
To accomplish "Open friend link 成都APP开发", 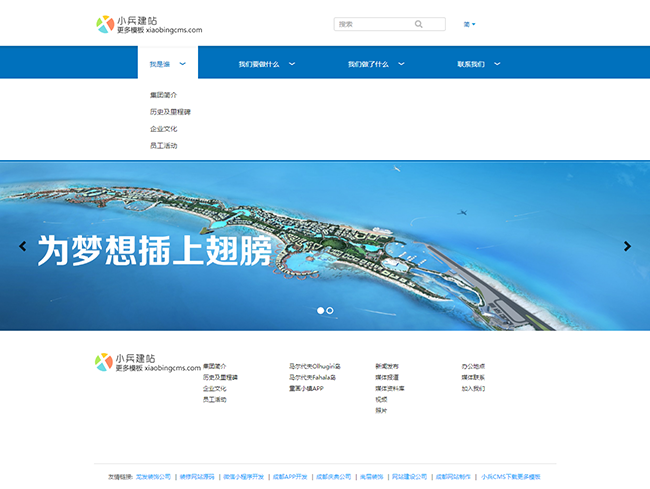I will [290, 477].
